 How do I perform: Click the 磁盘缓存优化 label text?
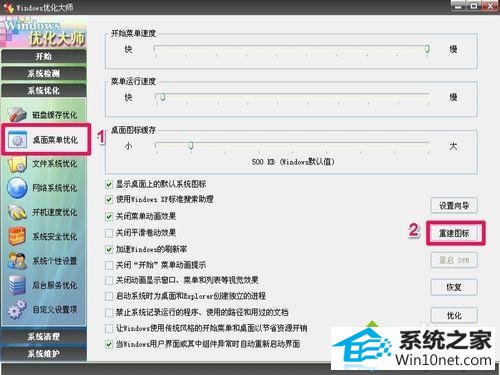[55, 115]
